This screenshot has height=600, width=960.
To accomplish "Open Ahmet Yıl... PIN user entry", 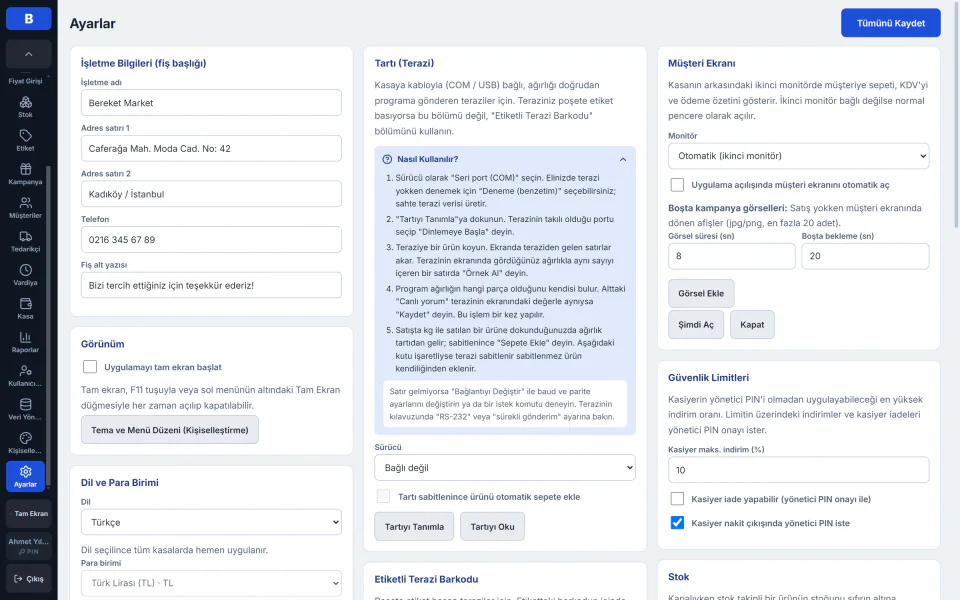I will tap(28, 546).
